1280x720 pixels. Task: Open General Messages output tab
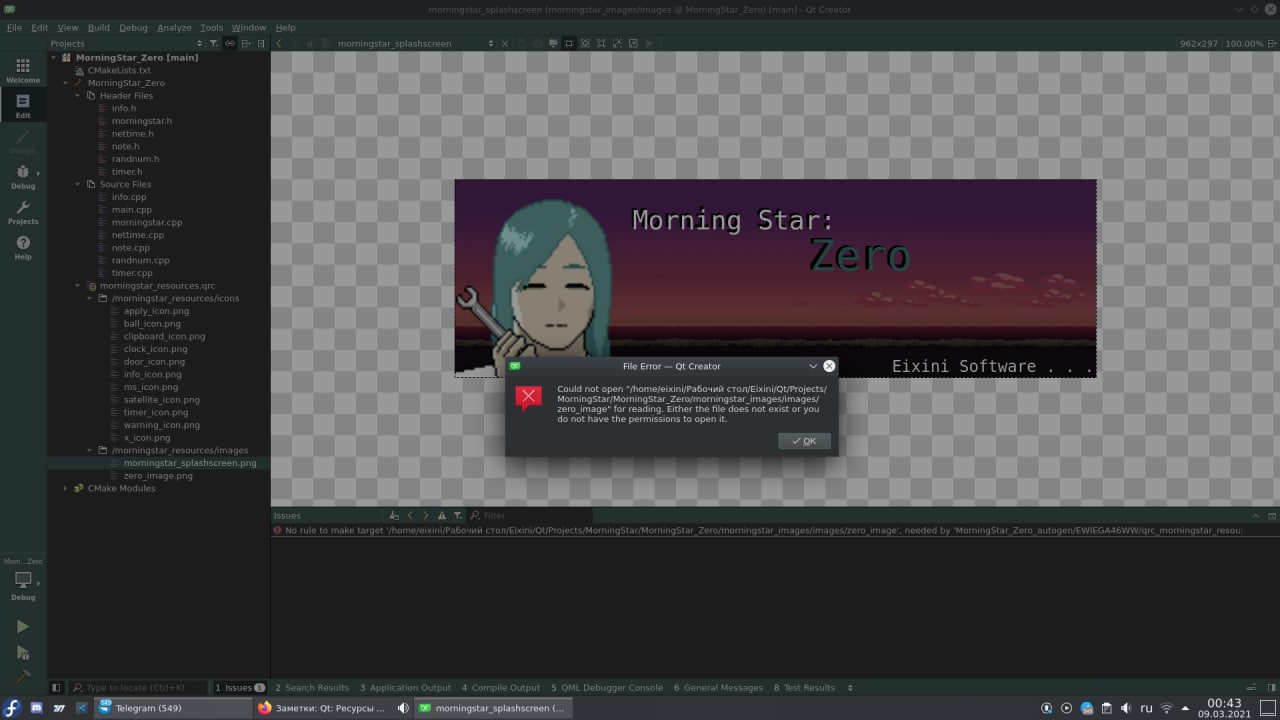click(x=718, y=687)
